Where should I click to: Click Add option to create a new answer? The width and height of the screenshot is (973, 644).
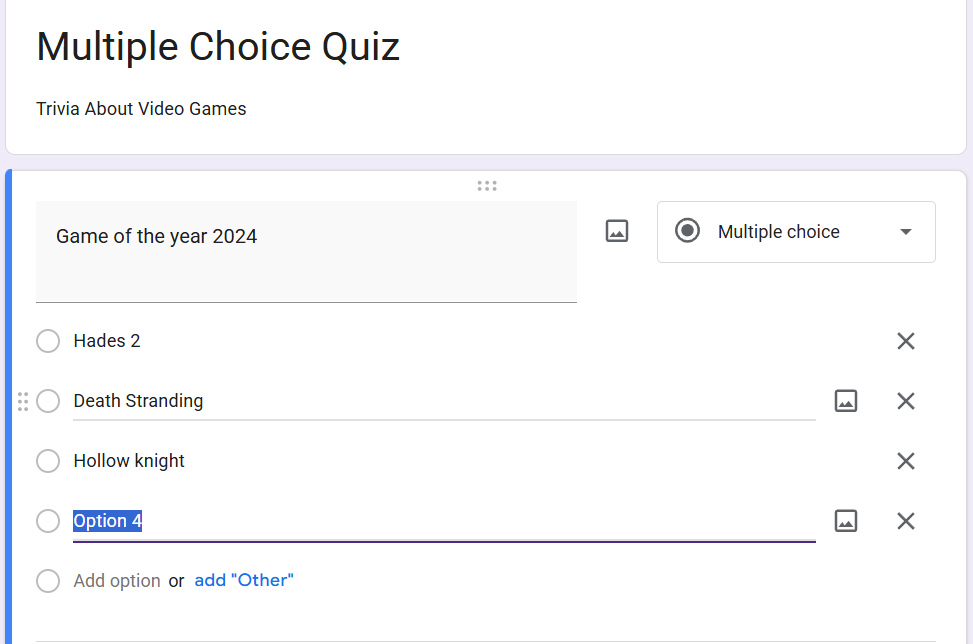(116, 580)
